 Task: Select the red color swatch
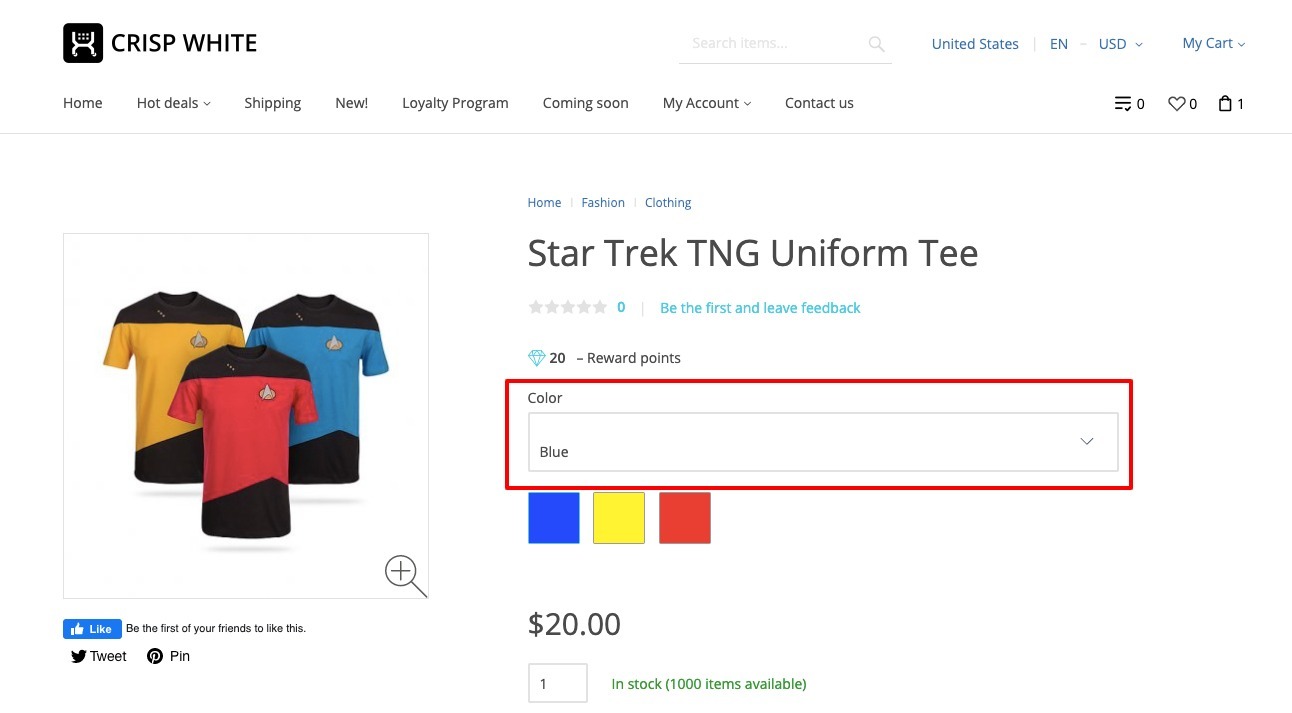click(x=685, y=518)
